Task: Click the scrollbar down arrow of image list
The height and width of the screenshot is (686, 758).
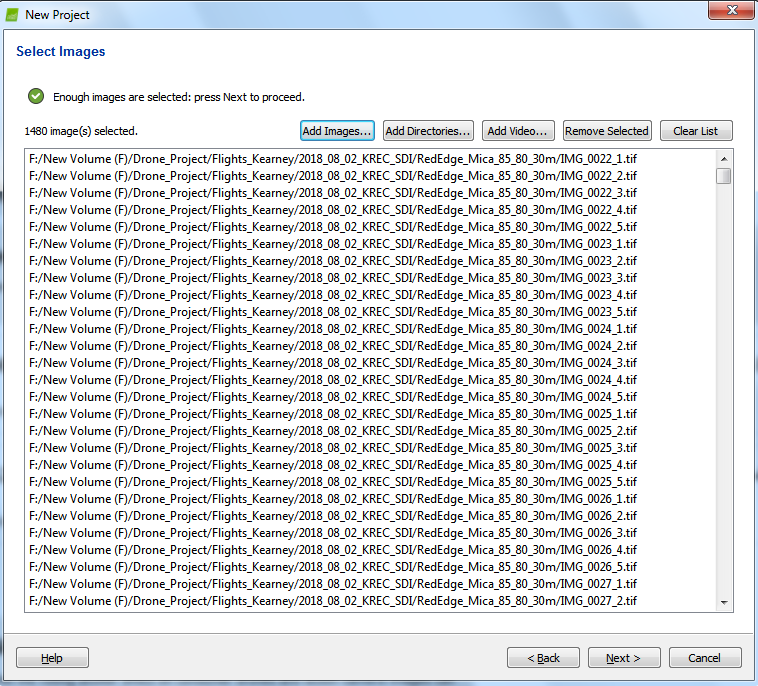Action: [x=724, y=602]
